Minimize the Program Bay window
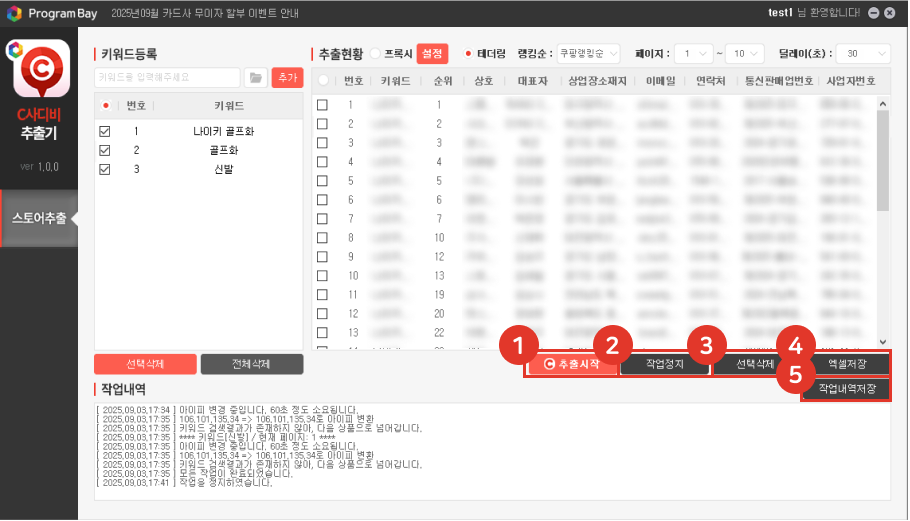 (x=874, y=13)
